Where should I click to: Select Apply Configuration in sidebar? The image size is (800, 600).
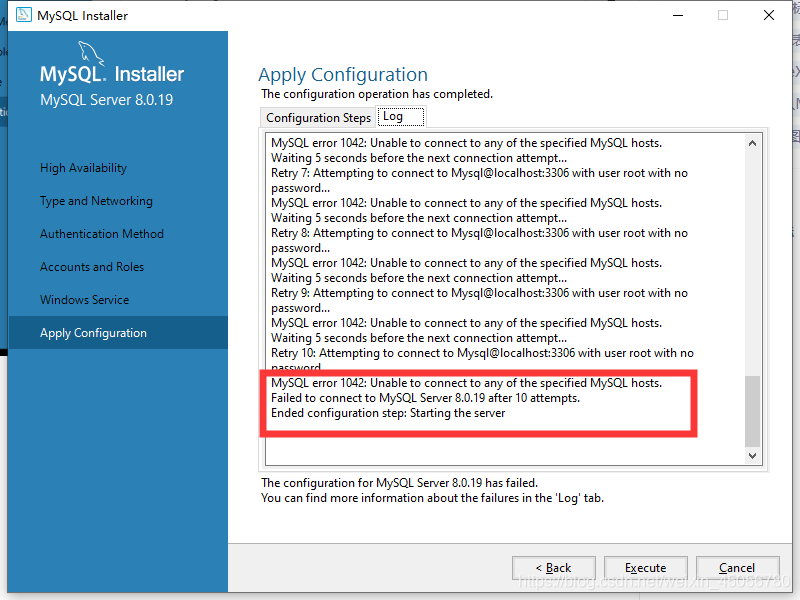pyautogui.click(x=118, y=333)
